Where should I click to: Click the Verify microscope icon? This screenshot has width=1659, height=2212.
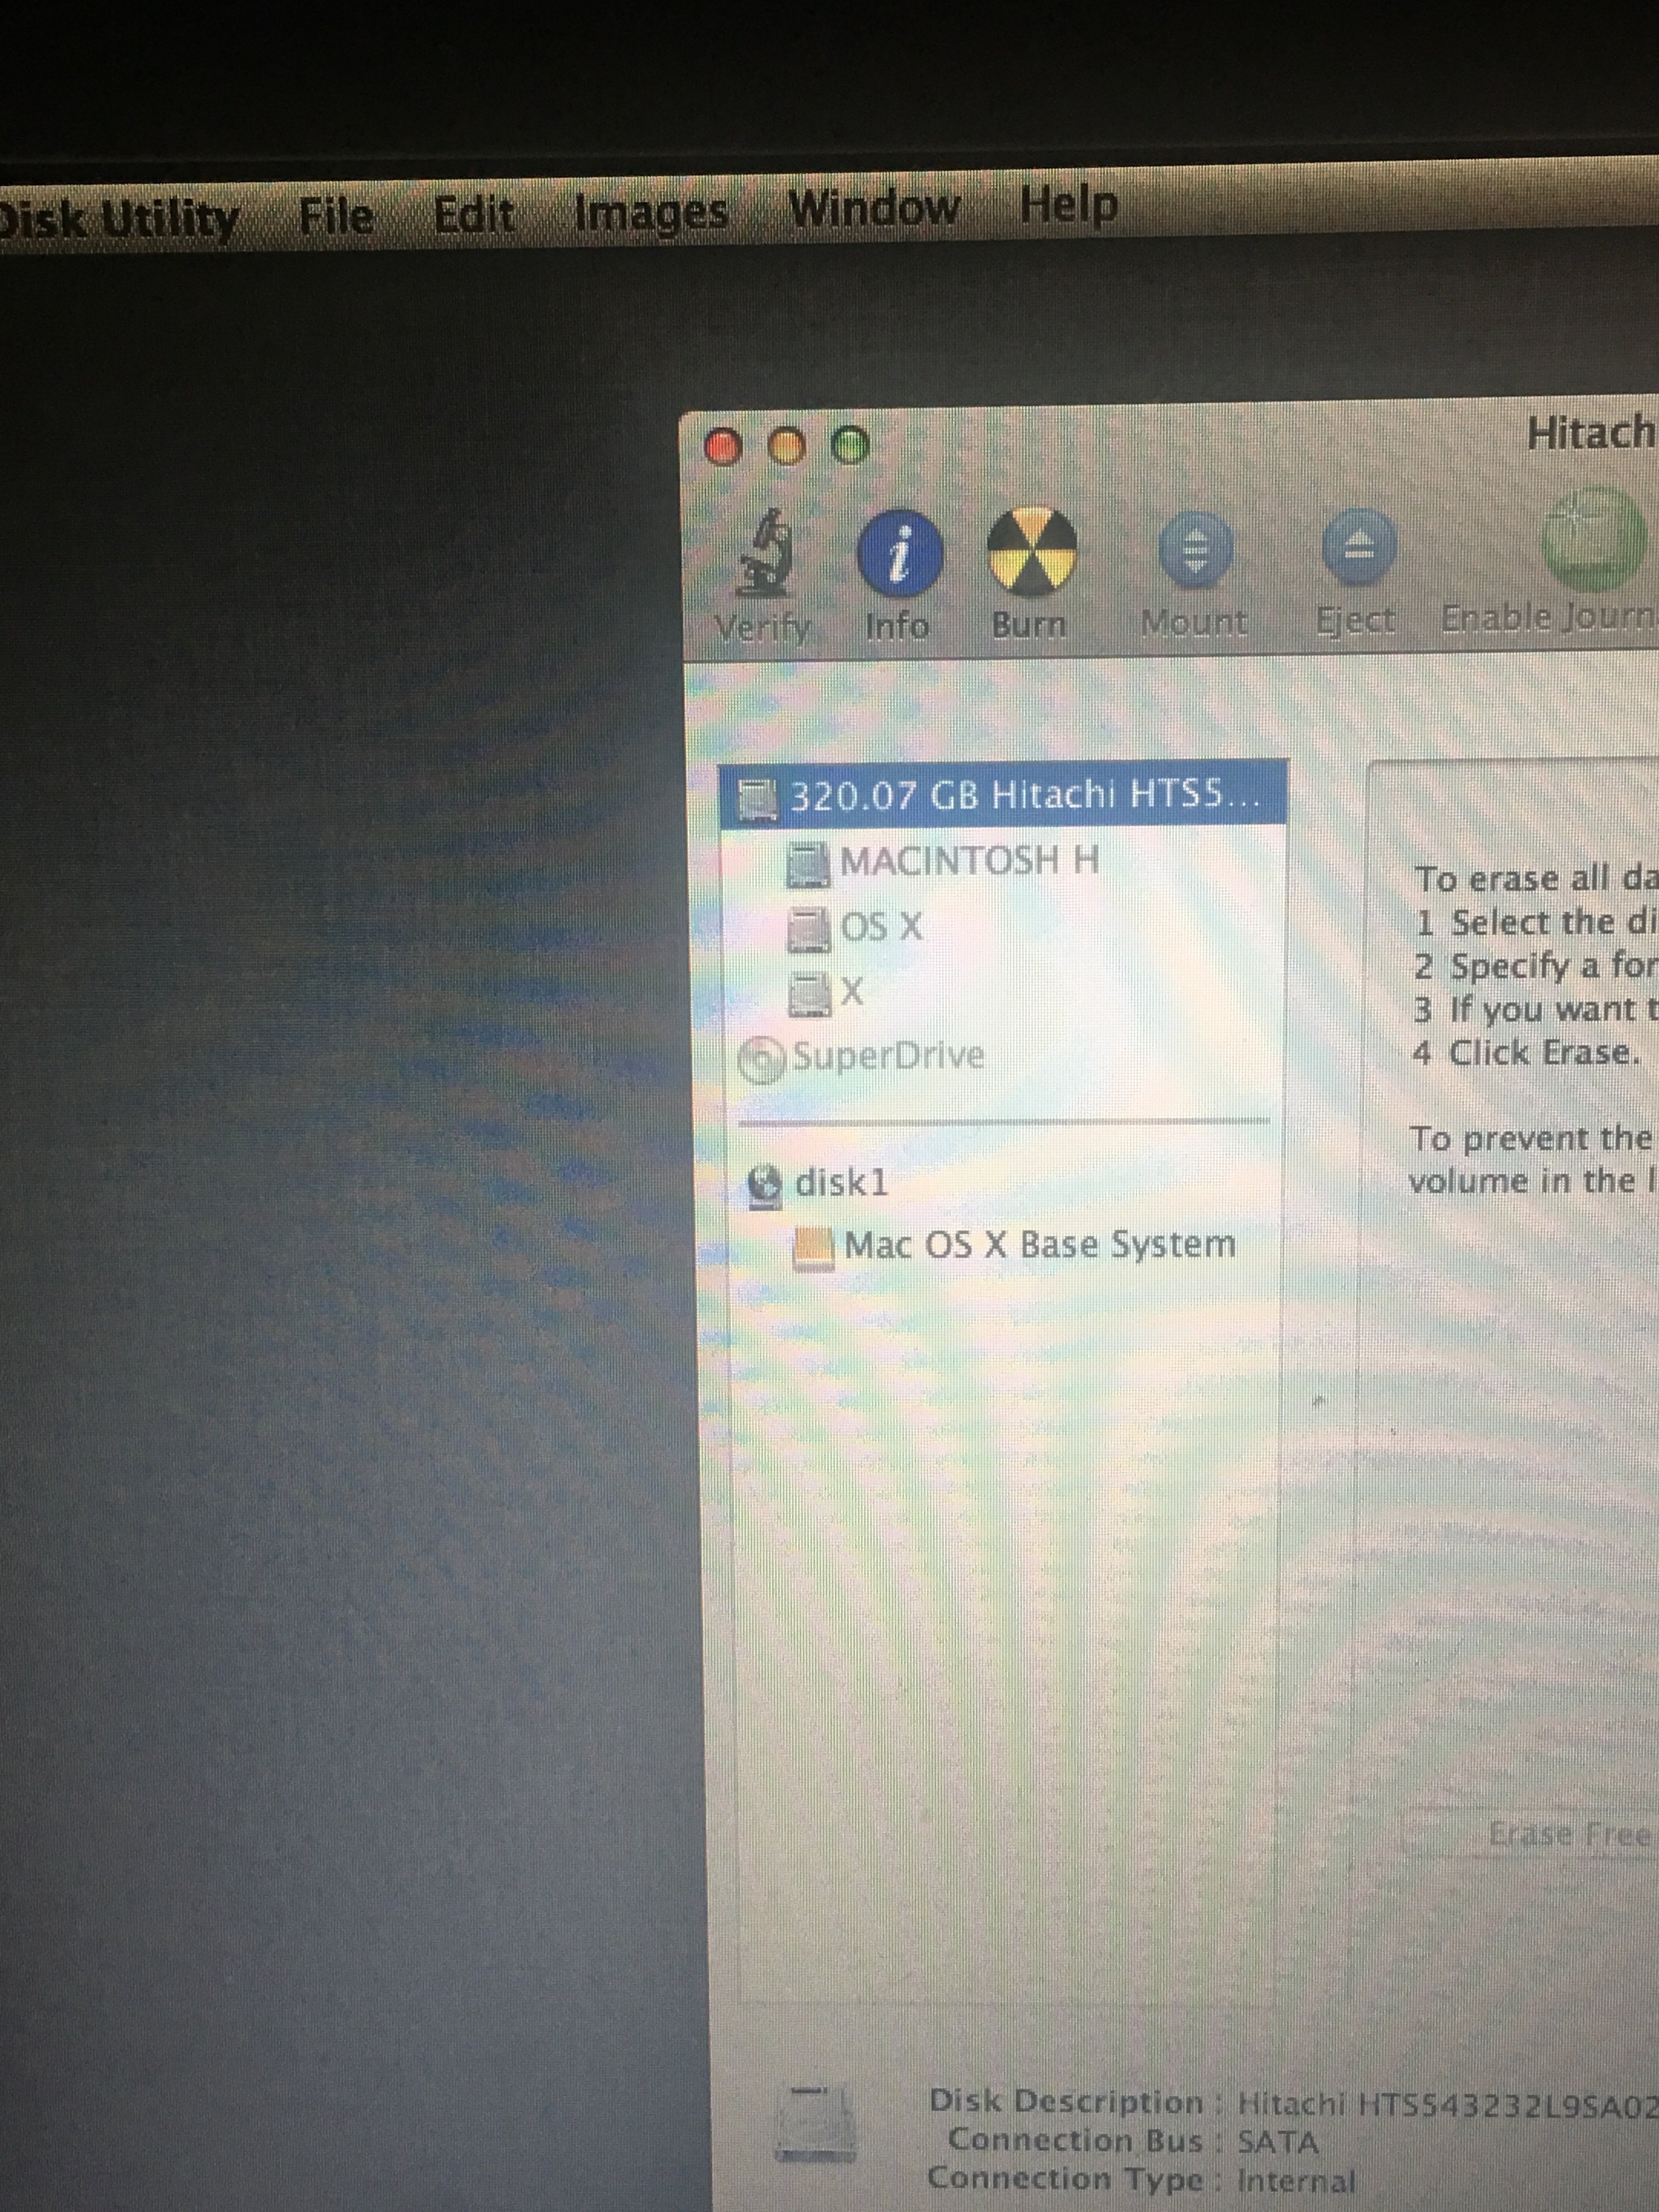click(x=765, y=552)
